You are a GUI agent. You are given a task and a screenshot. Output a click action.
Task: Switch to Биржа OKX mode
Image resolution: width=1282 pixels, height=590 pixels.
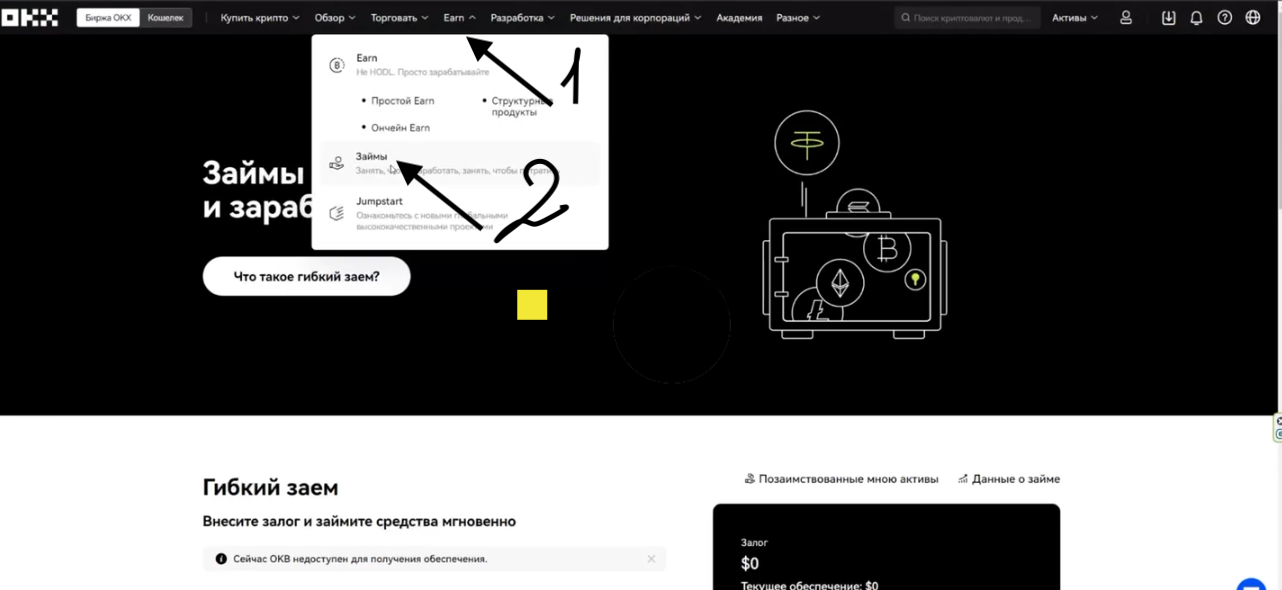point(108,18)
